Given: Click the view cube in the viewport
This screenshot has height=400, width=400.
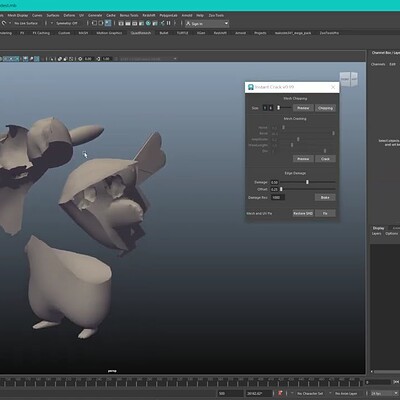Looking at the screenshot, I should point(349,79).
